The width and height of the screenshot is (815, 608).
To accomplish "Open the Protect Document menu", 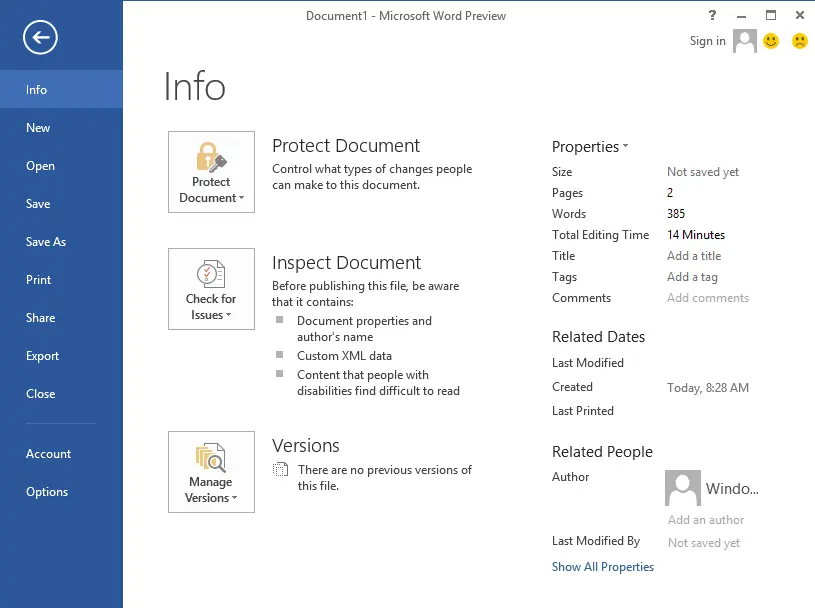I will click(x=210, y=172).
